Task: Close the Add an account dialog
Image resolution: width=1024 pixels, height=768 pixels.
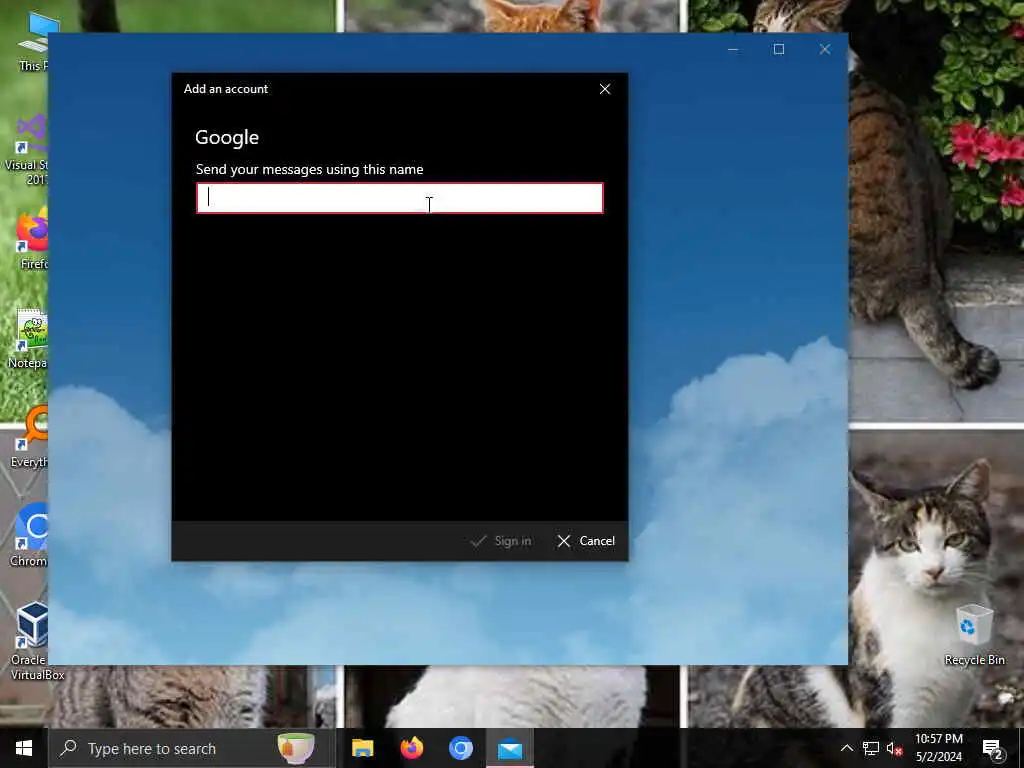Action: [605, 89]
